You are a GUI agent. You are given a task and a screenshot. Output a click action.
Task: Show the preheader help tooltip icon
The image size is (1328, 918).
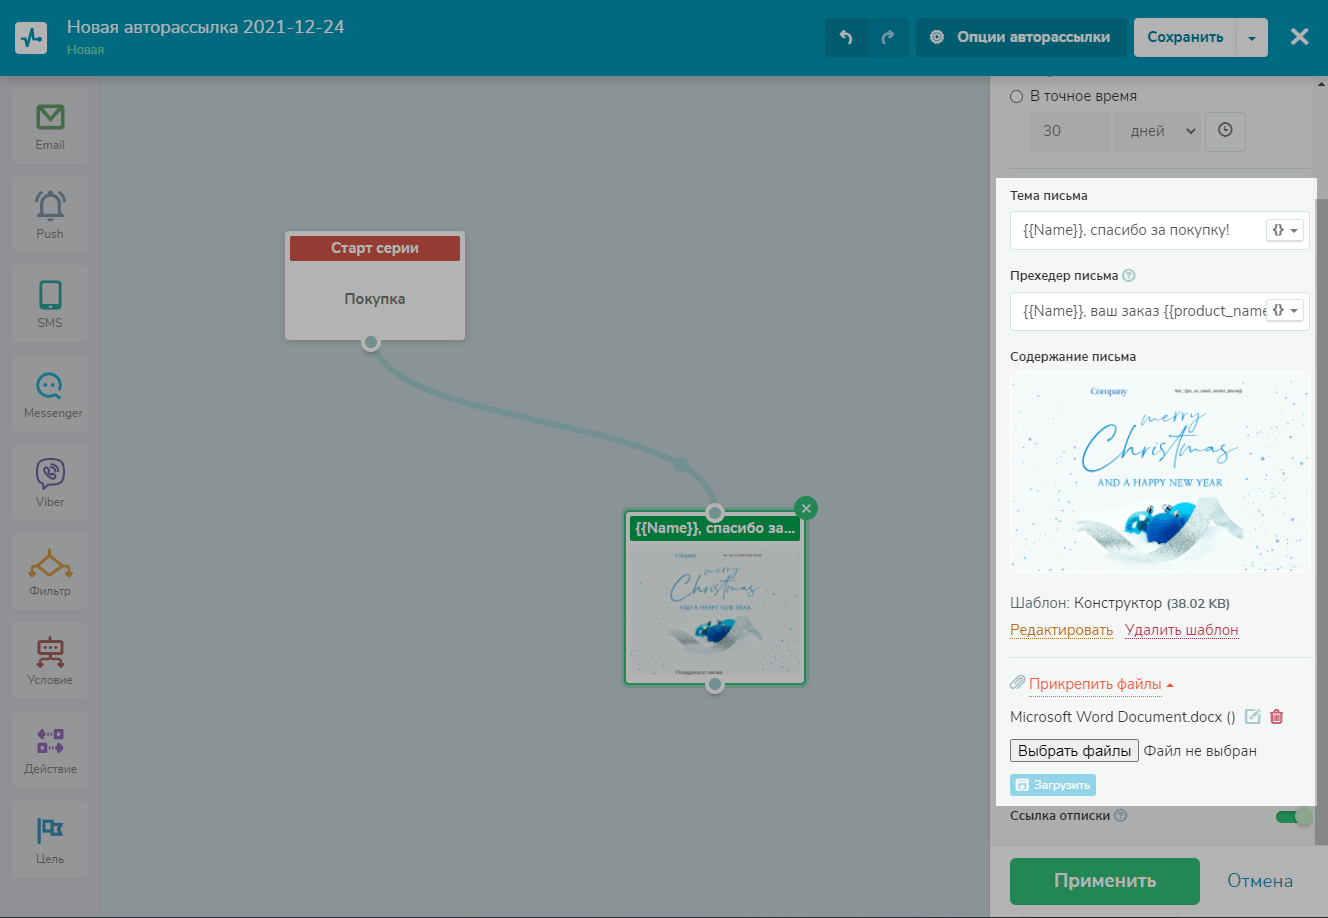coord(1129,275)
